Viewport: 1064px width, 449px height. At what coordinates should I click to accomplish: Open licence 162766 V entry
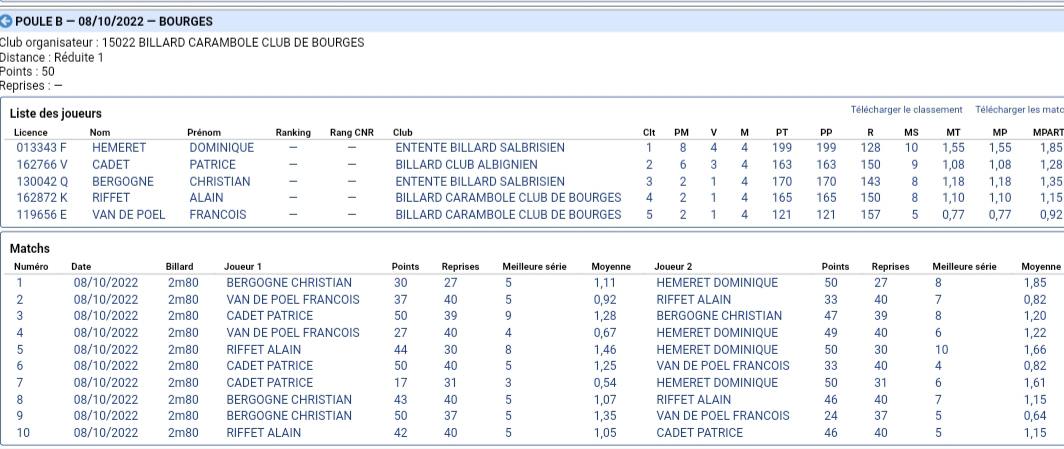tap(39, 164)
